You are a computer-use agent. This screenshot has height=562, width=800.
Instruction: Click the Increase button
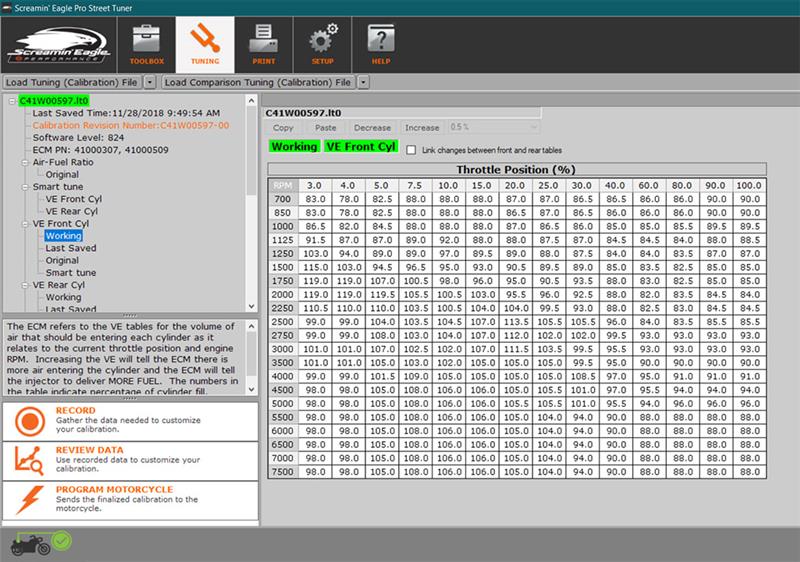421,128
